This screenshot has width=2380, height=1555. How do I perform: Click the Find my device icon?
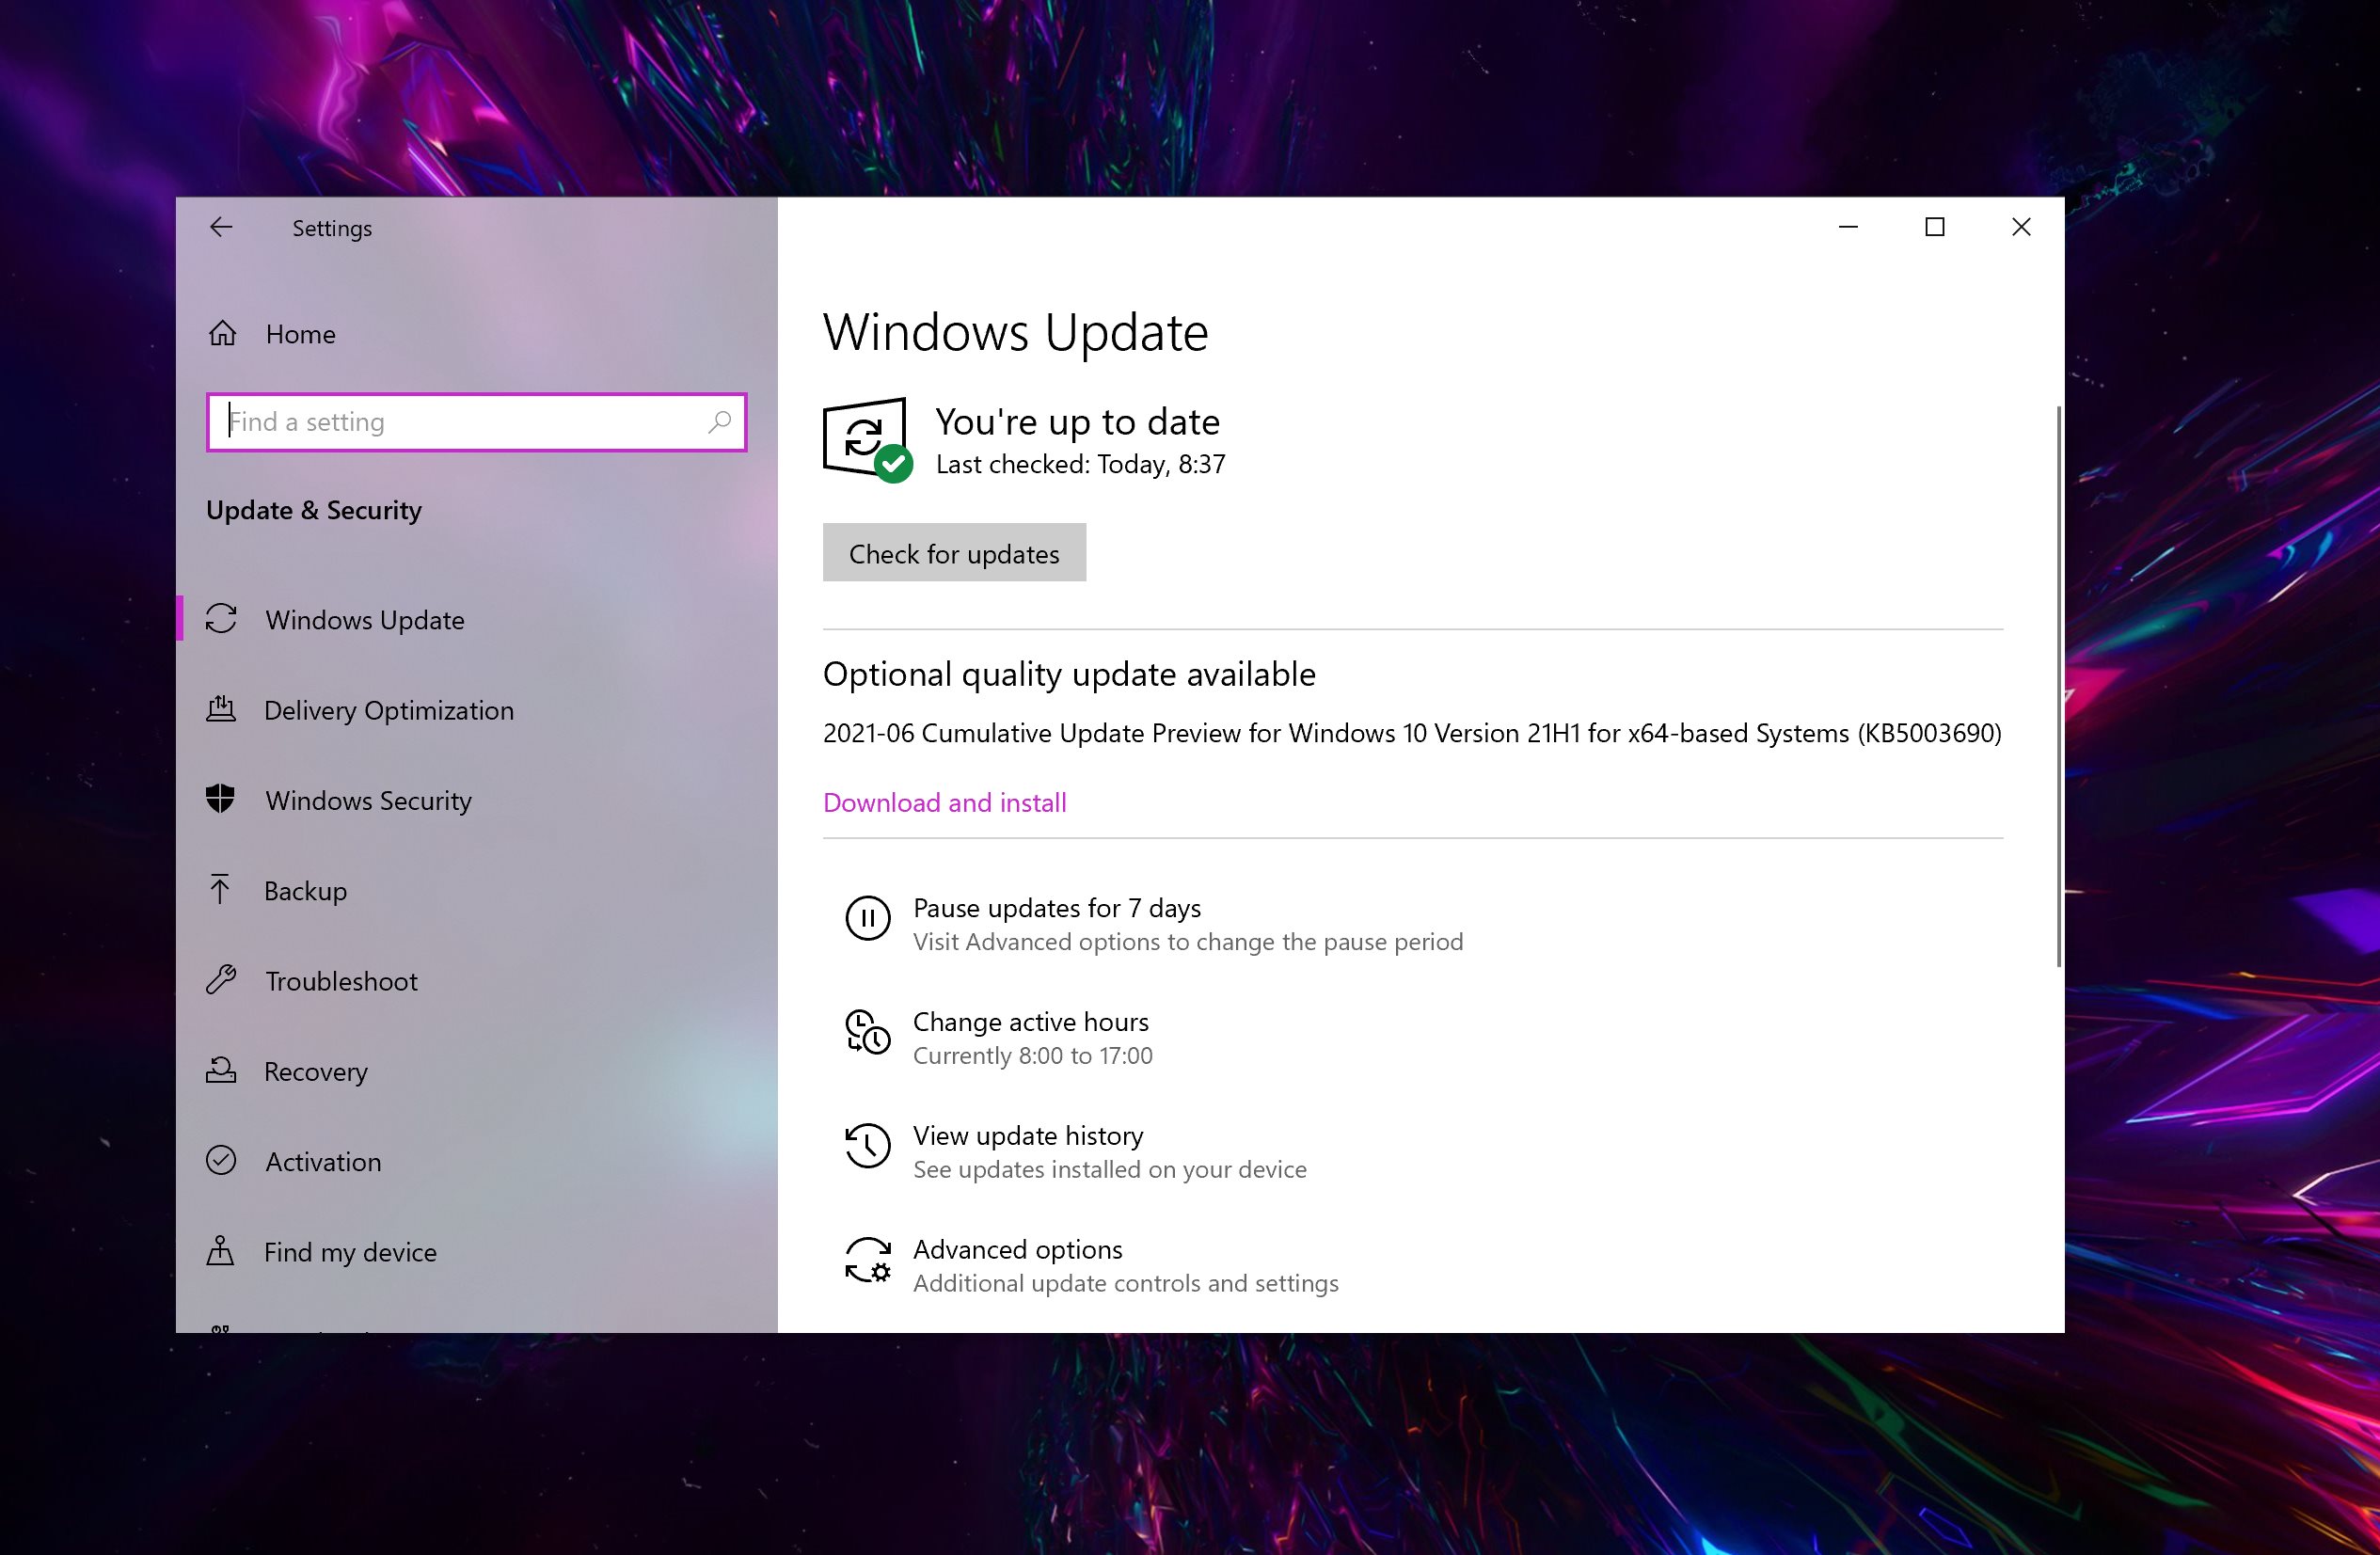220,1250
